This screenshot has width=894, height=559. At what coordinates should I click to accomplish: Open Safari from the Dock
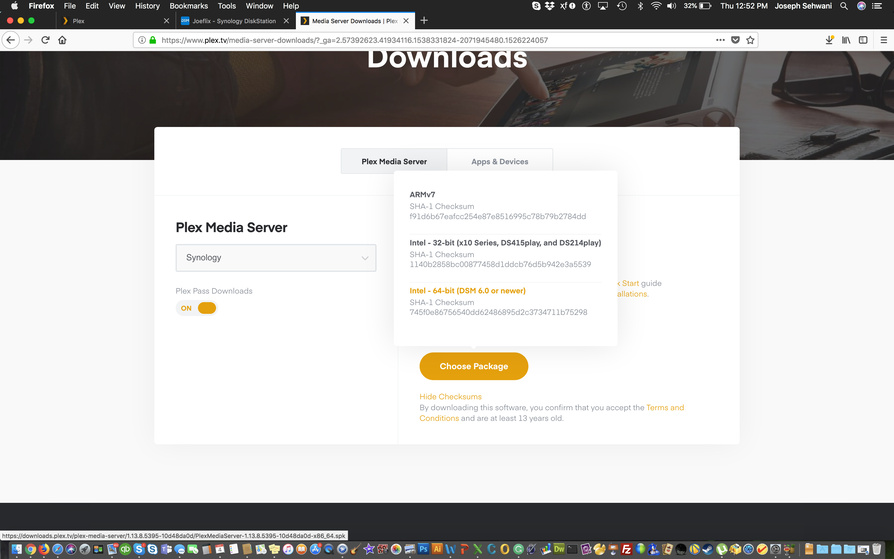[58, 549]
